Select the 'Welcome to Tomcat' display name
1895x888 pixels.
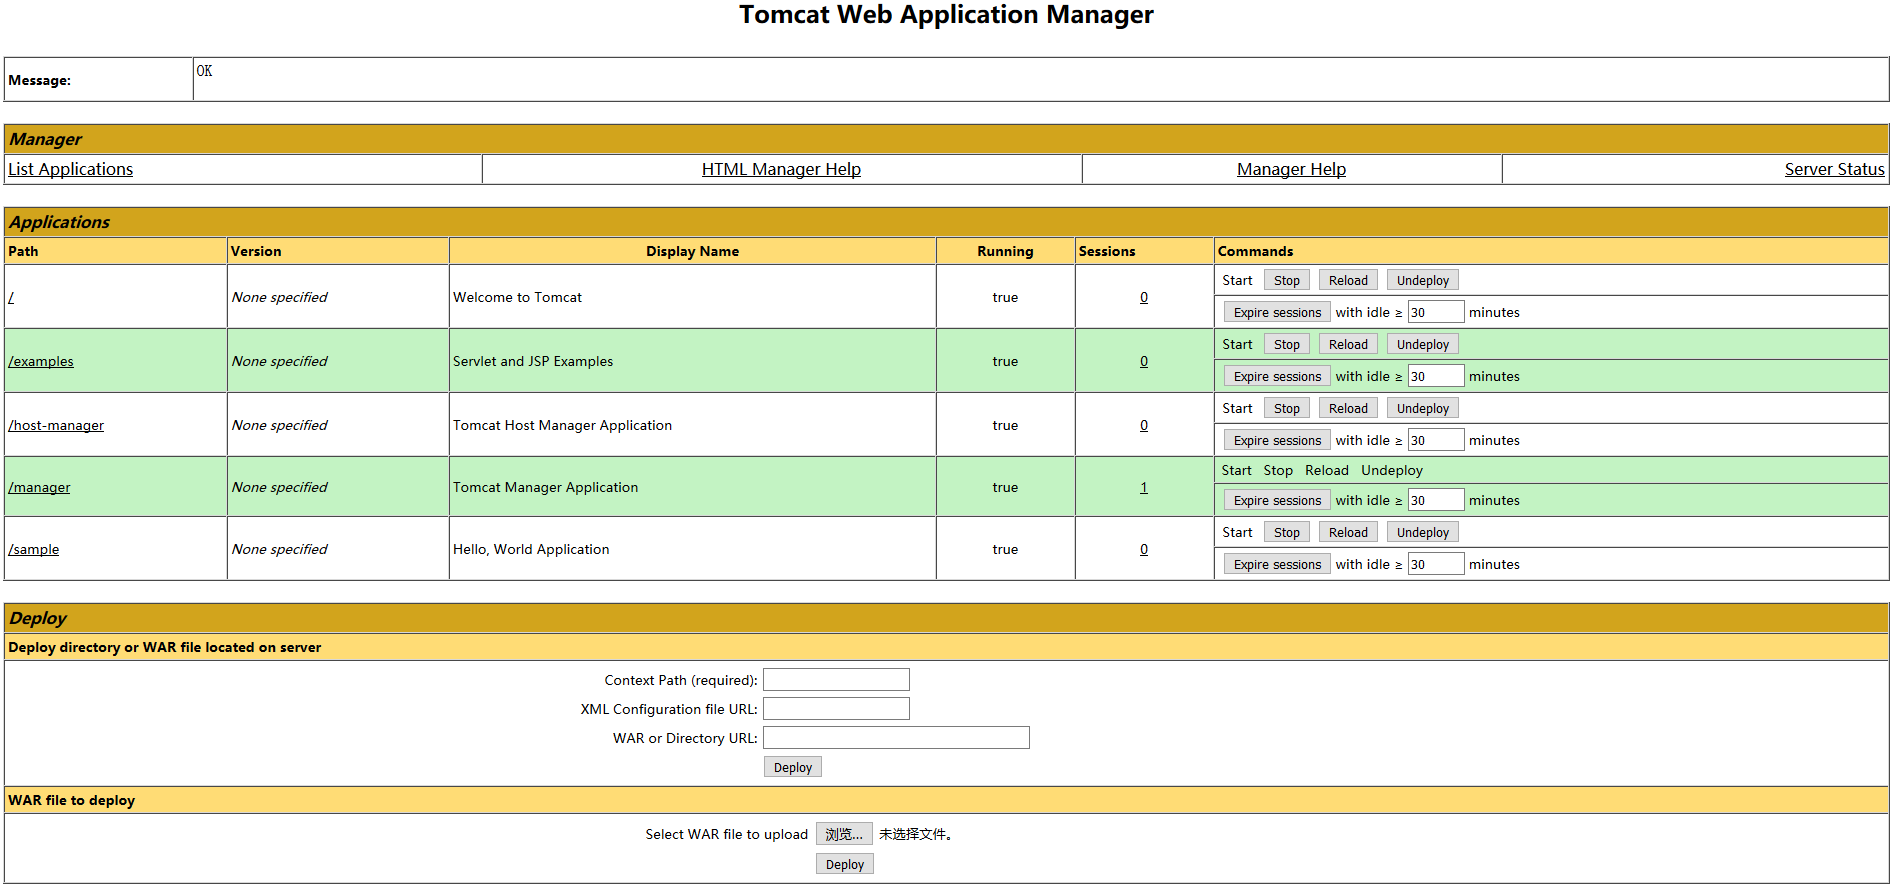[x=517, y=297]
